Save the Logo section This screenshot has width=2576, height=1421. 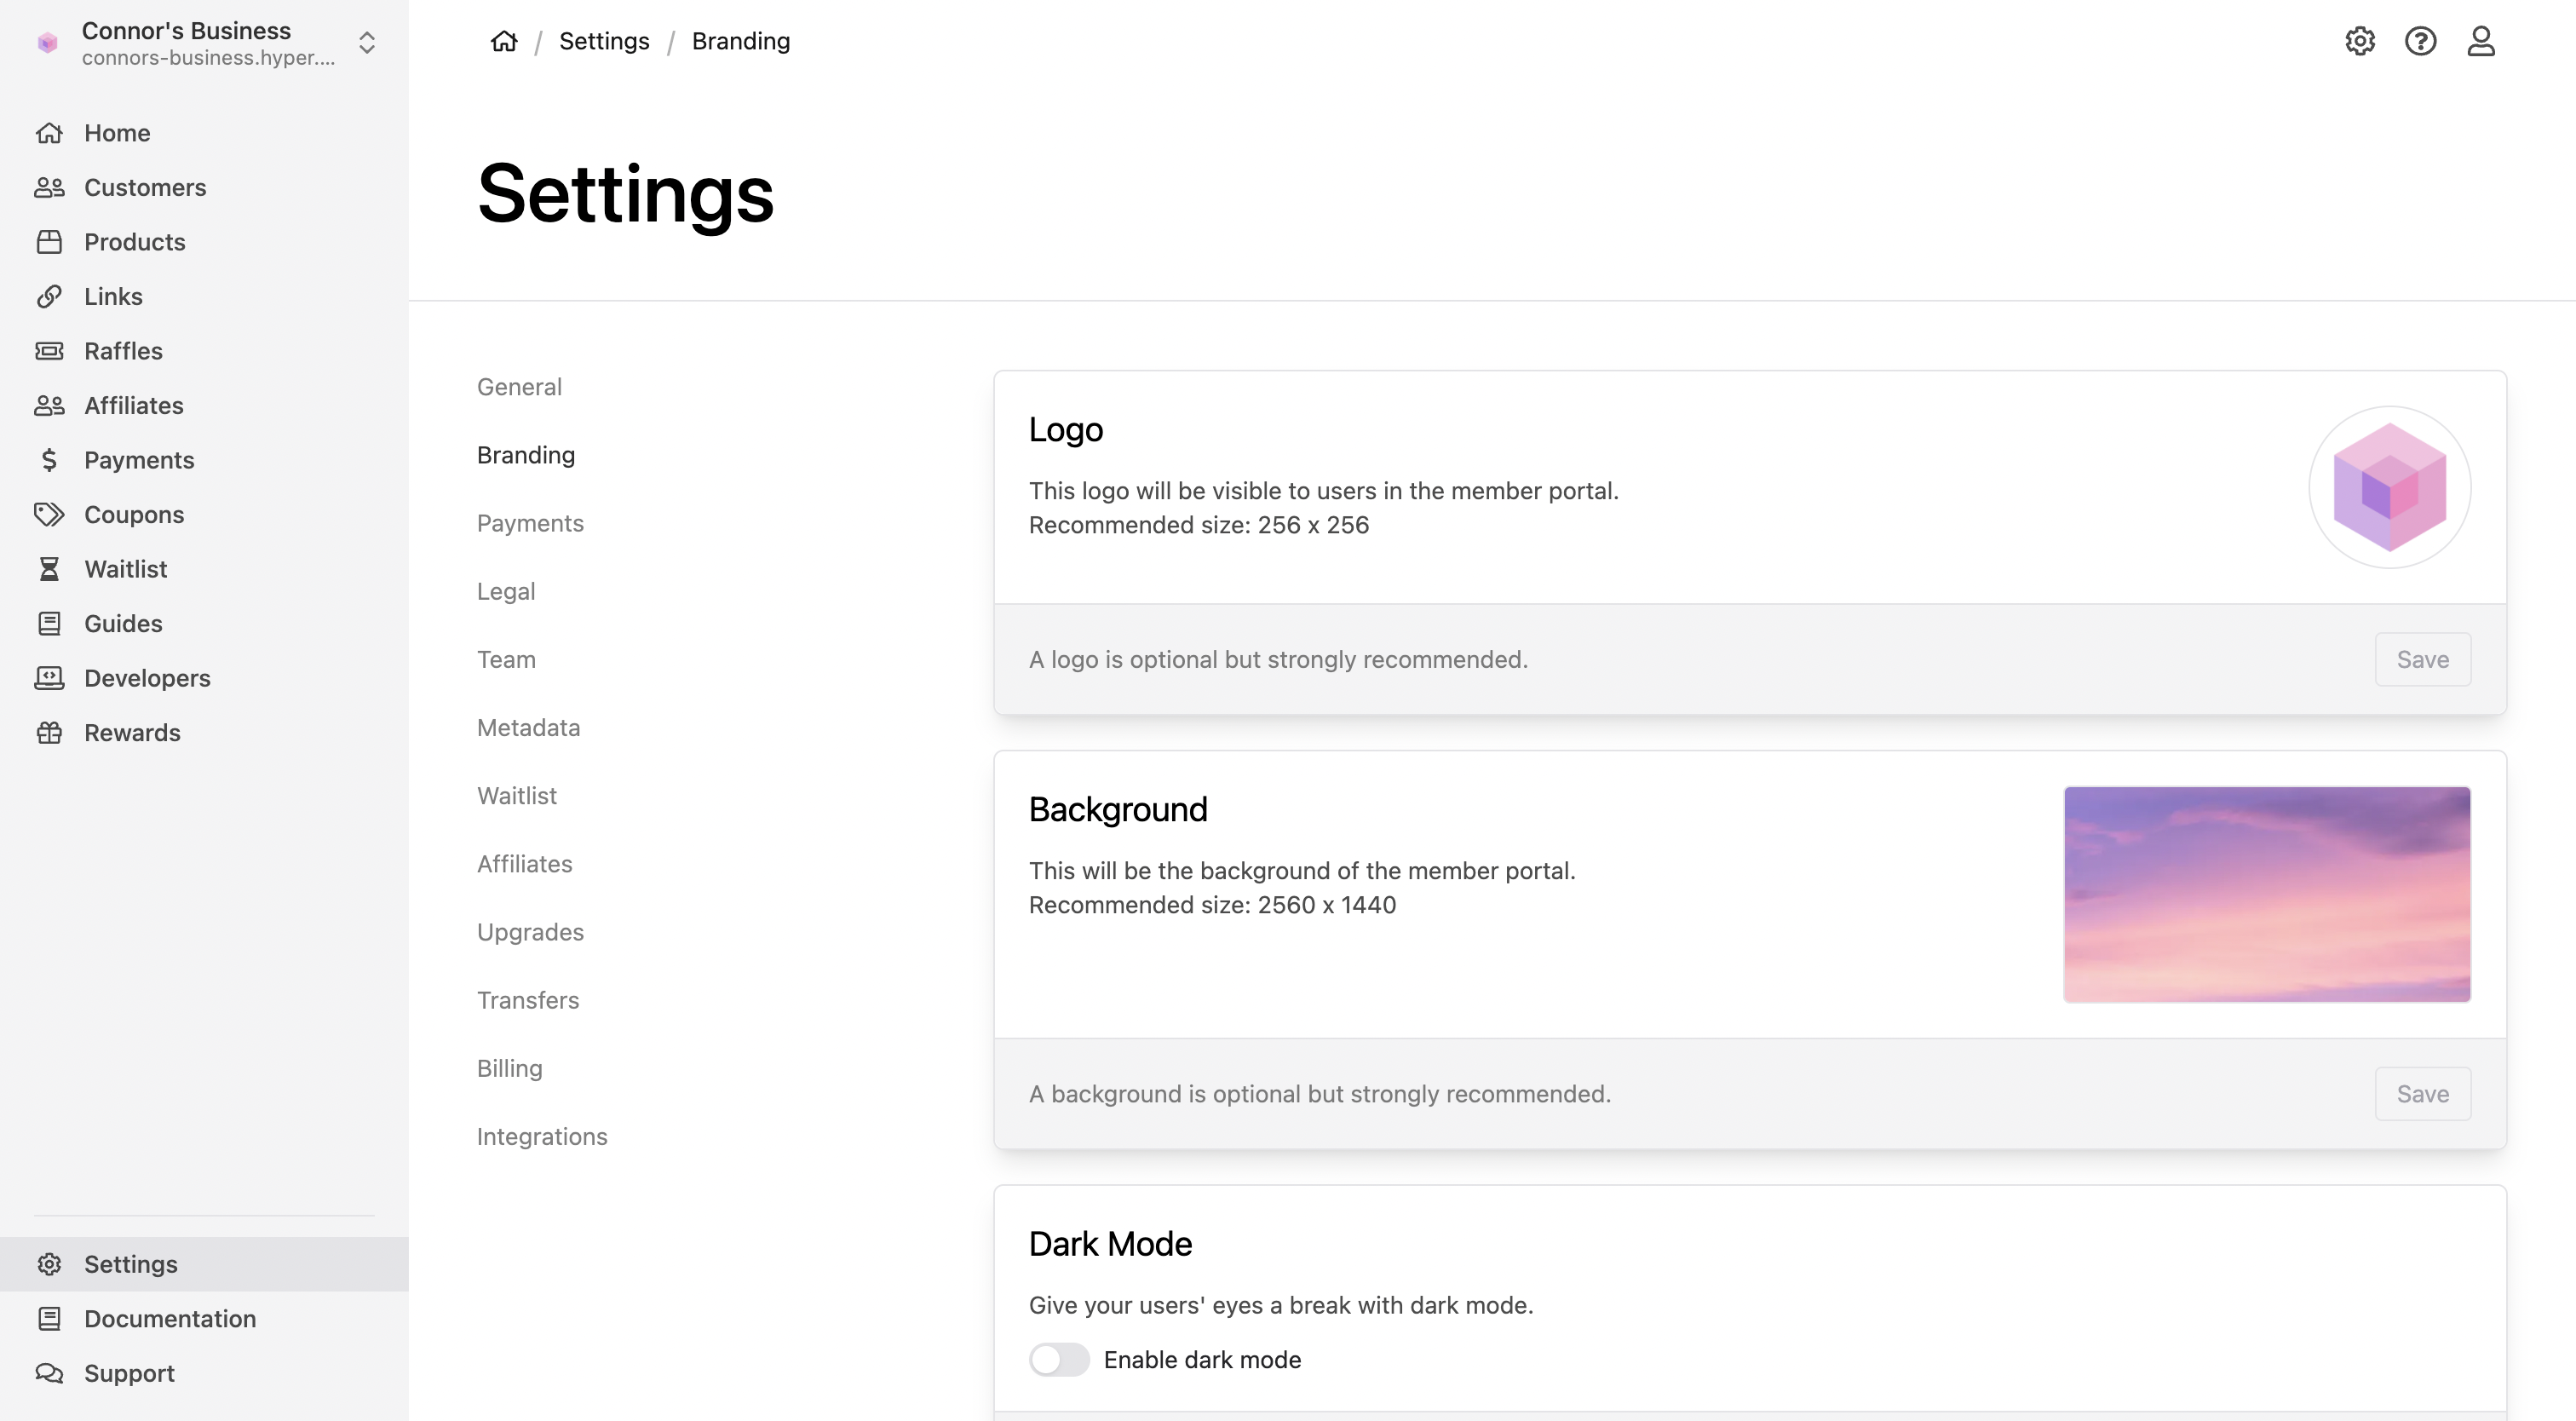tap(2422, 659)
